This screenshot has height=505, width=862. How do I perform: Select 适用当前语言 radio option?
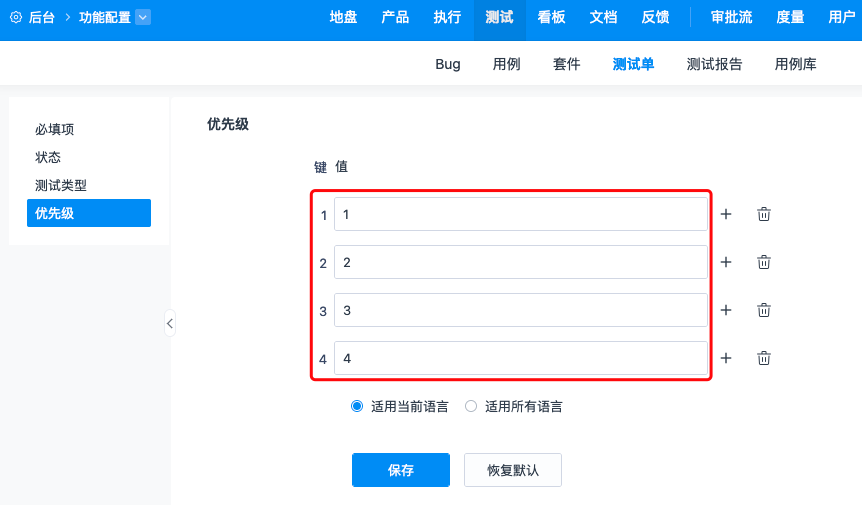click(x=357, y=406)
